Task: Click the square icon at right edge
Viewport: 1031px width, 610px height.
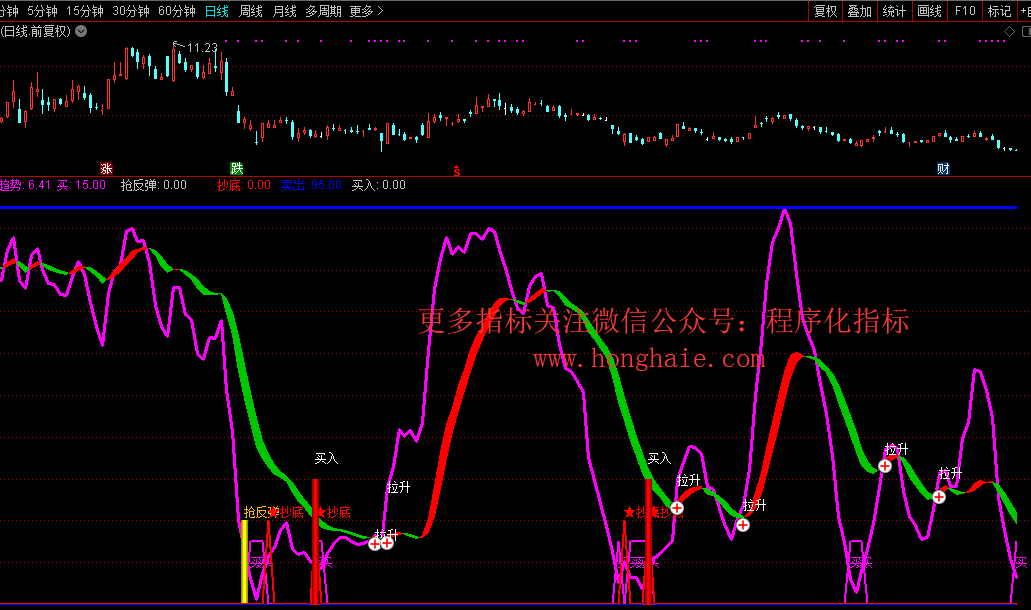Action: pyautogui.click(x=1025, y=31)
